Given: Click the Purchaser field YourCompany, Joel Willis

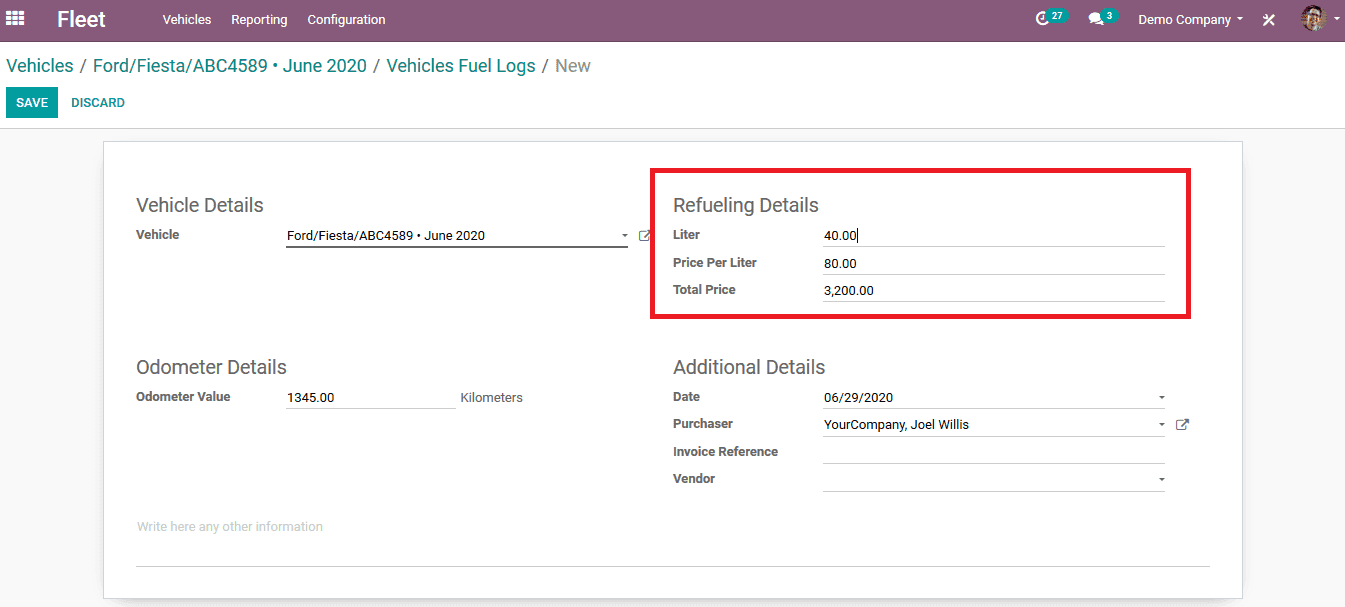Looking at the screenshot, I should click(x=994, y=425).
